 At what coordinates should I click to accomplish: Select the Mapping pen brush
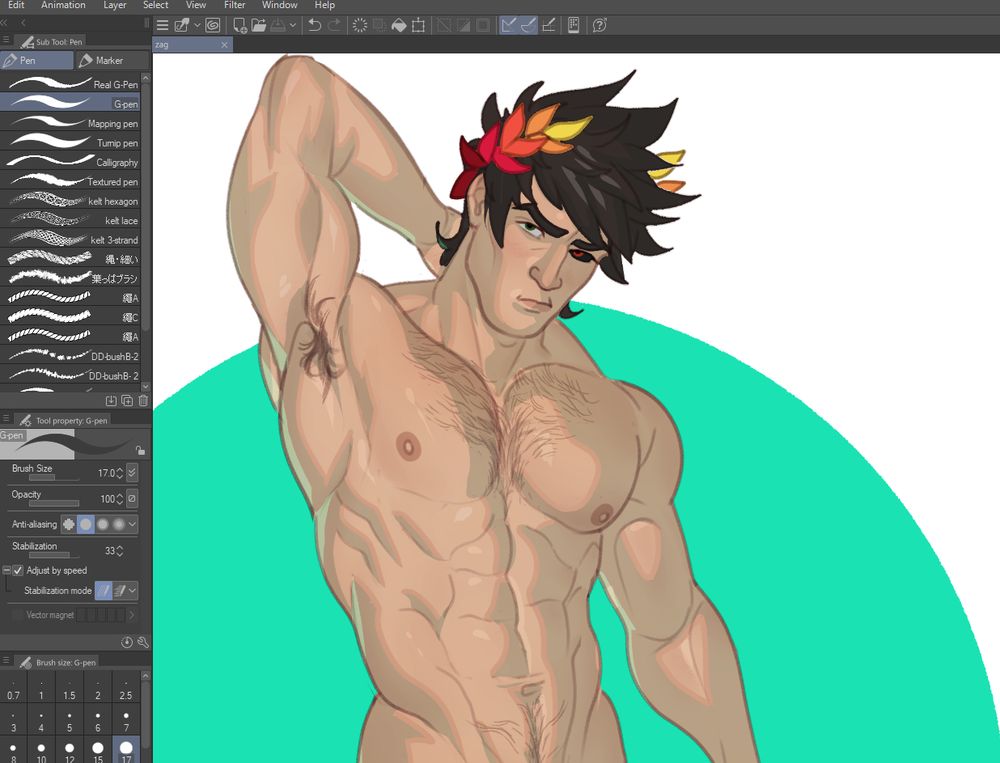pos(70,123)
